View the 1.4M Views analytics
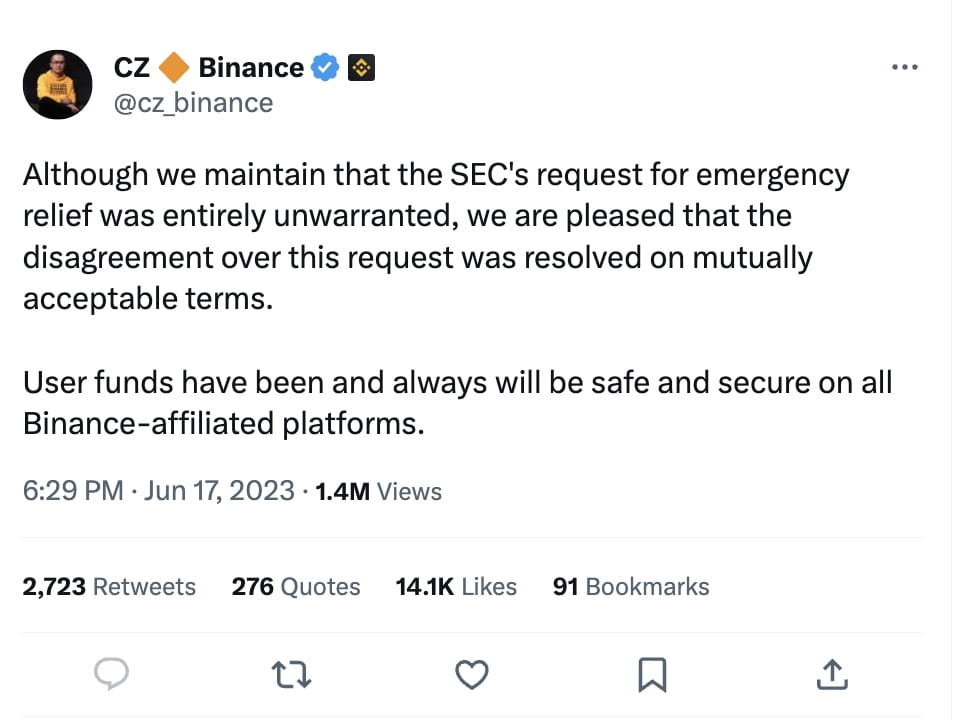 (378, 491)
